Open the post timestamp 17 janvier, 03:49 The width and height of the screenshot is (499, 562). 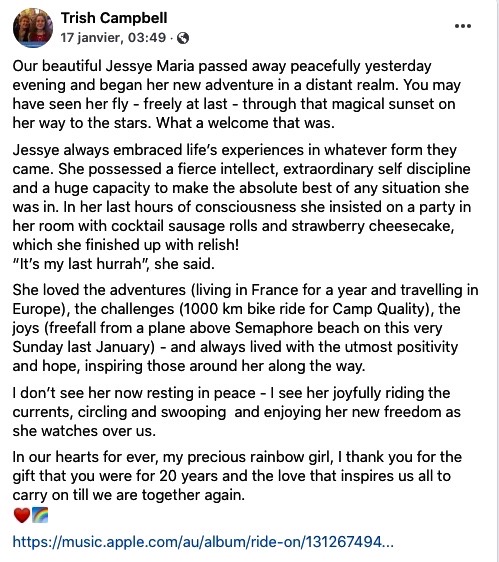(x=113, y=38)
